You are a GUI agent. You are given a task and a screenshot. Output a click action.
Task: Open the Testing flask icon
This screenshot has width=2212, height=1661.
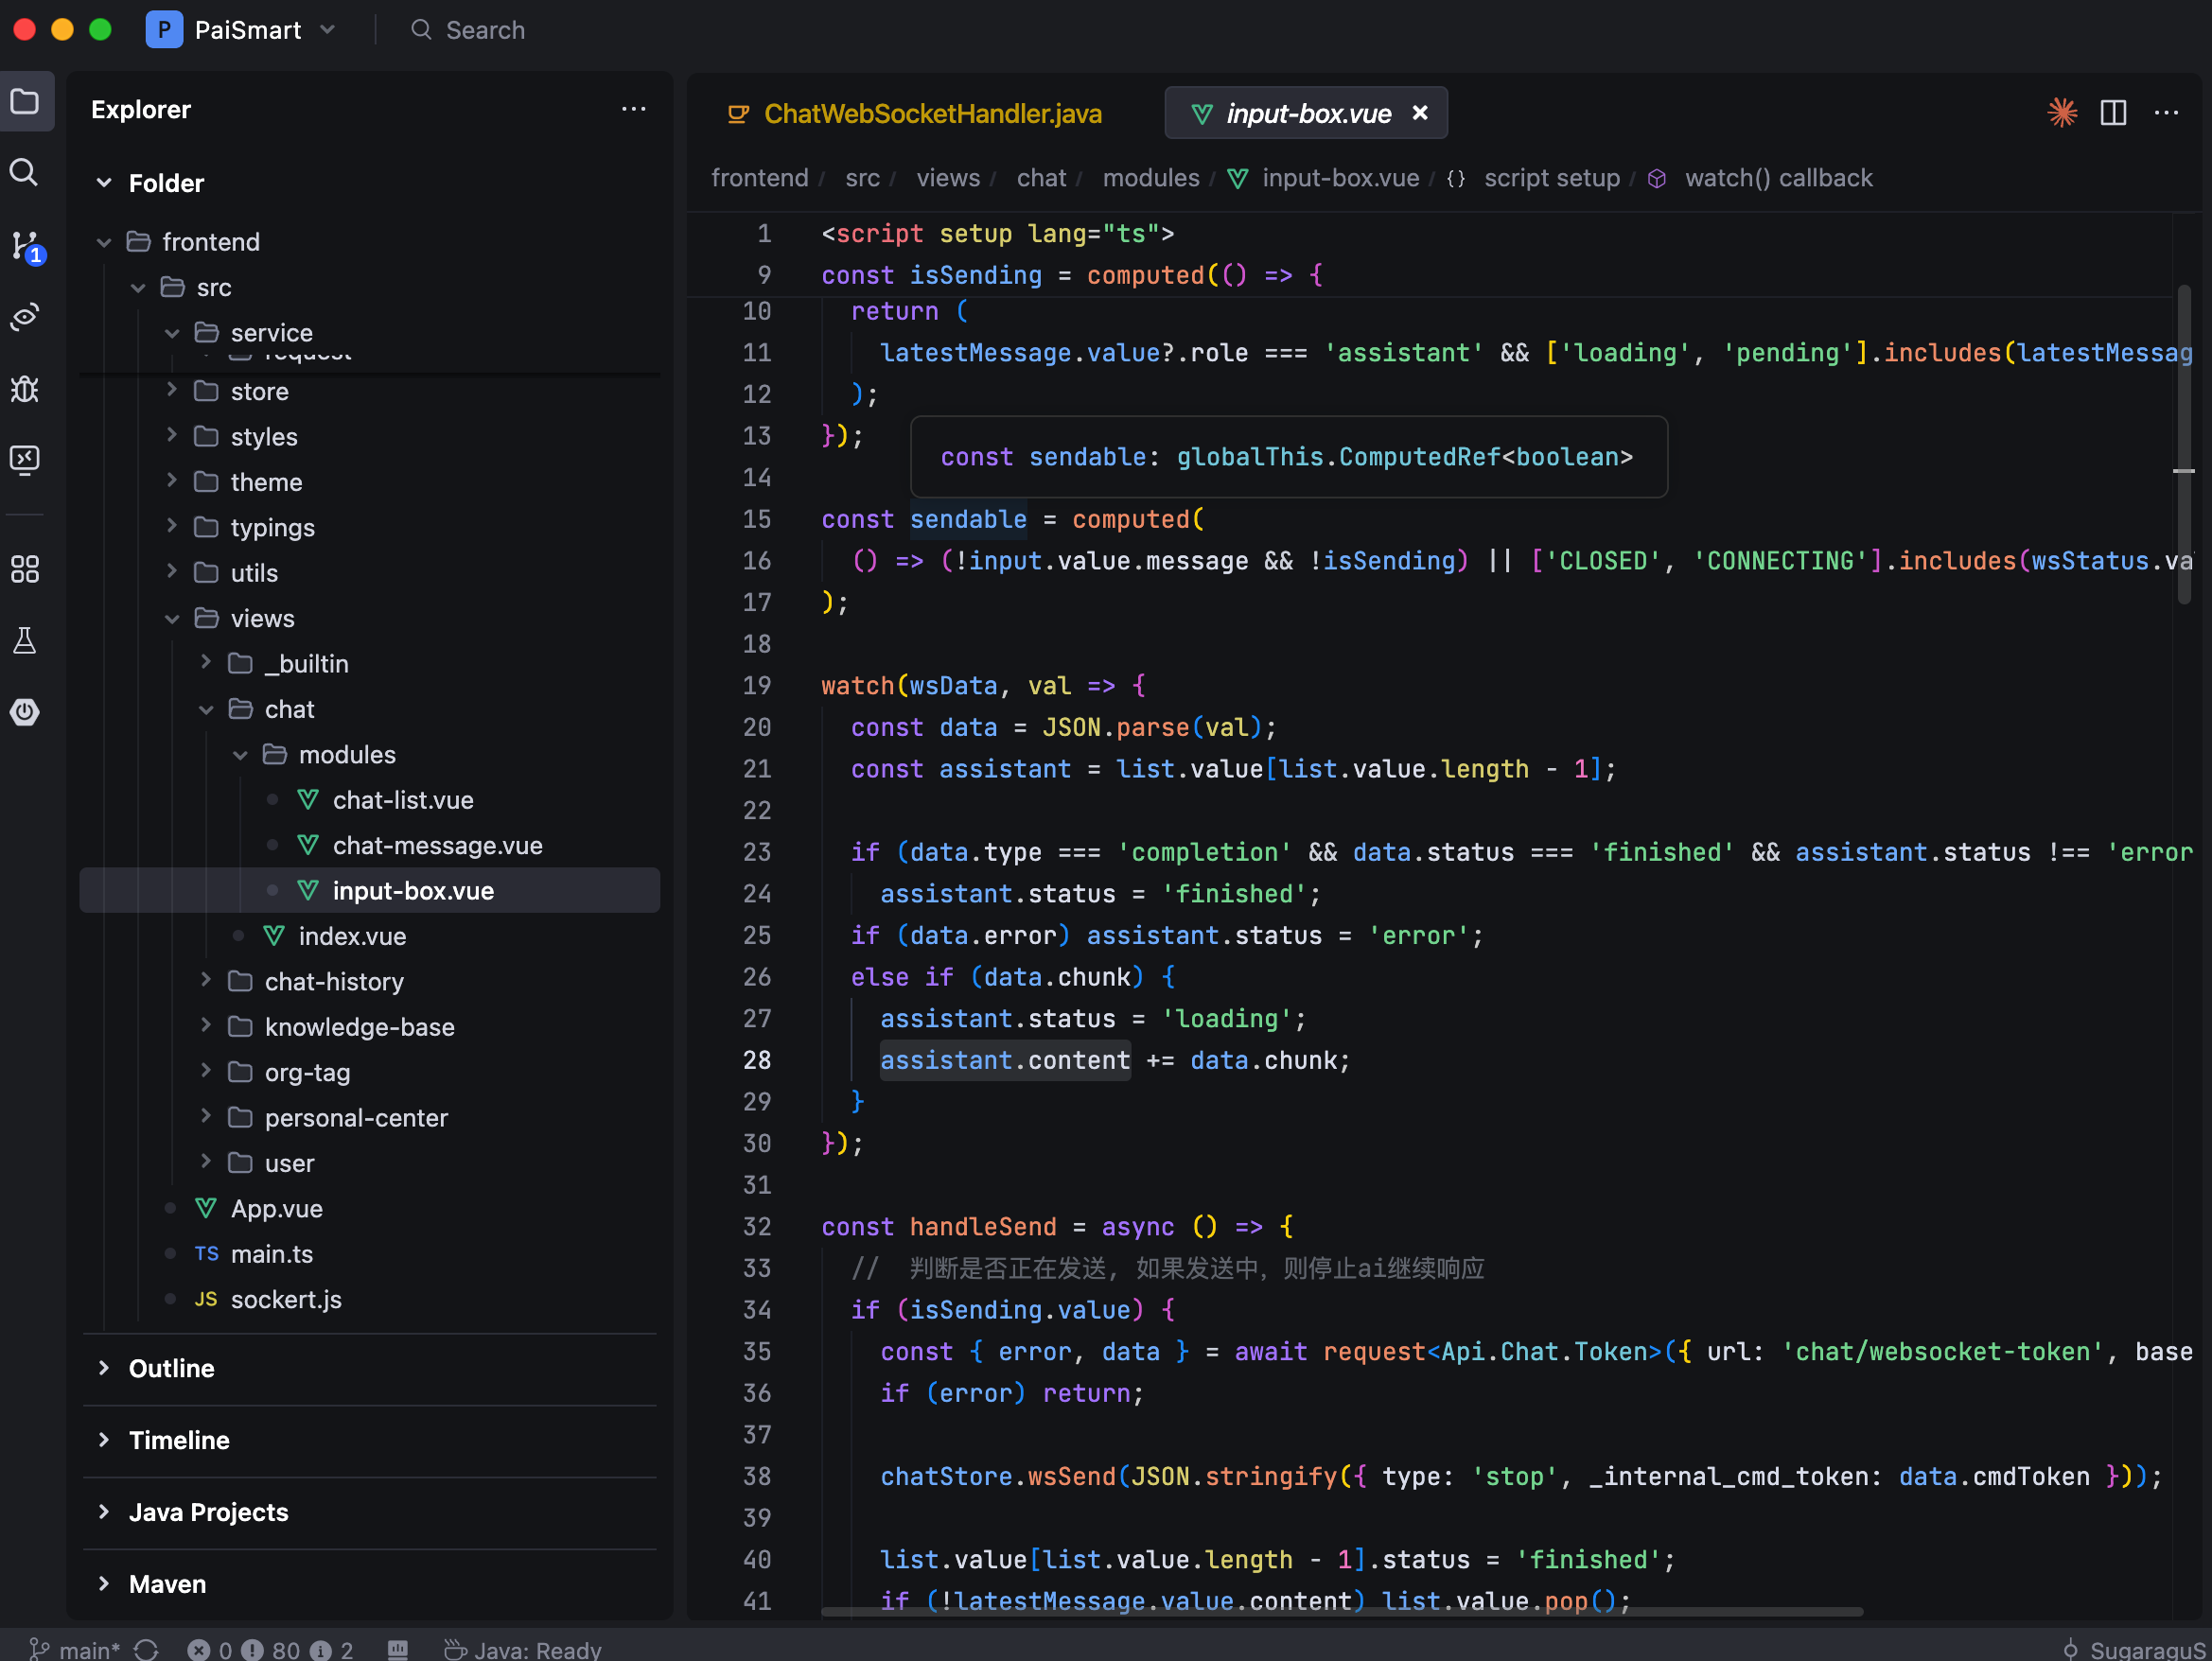(x=25, y=640)
